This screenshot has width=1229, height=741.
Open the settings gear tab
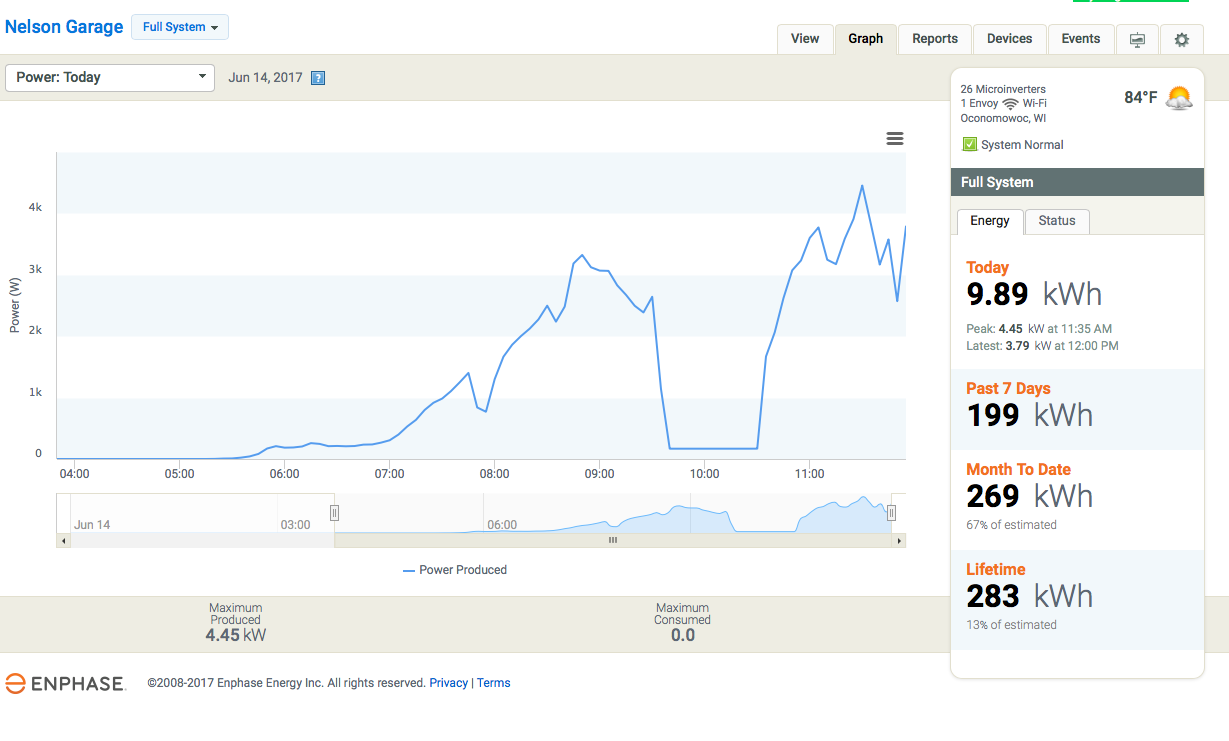click(x=1182, y=39)
